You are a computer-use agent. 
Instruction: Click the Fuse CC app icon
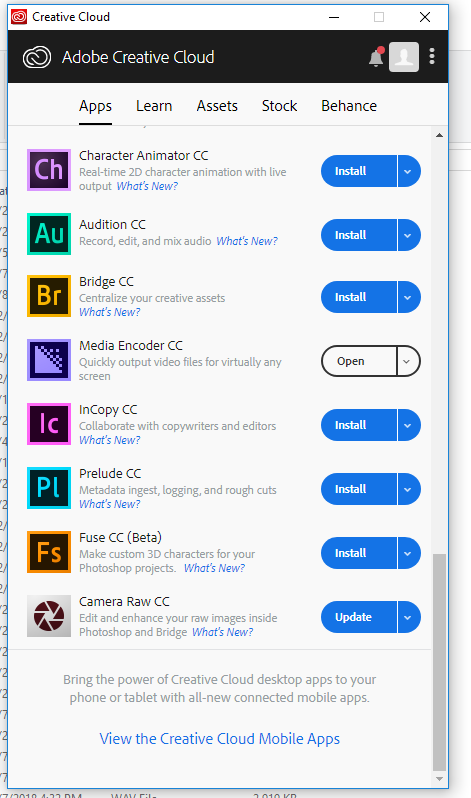49,552
